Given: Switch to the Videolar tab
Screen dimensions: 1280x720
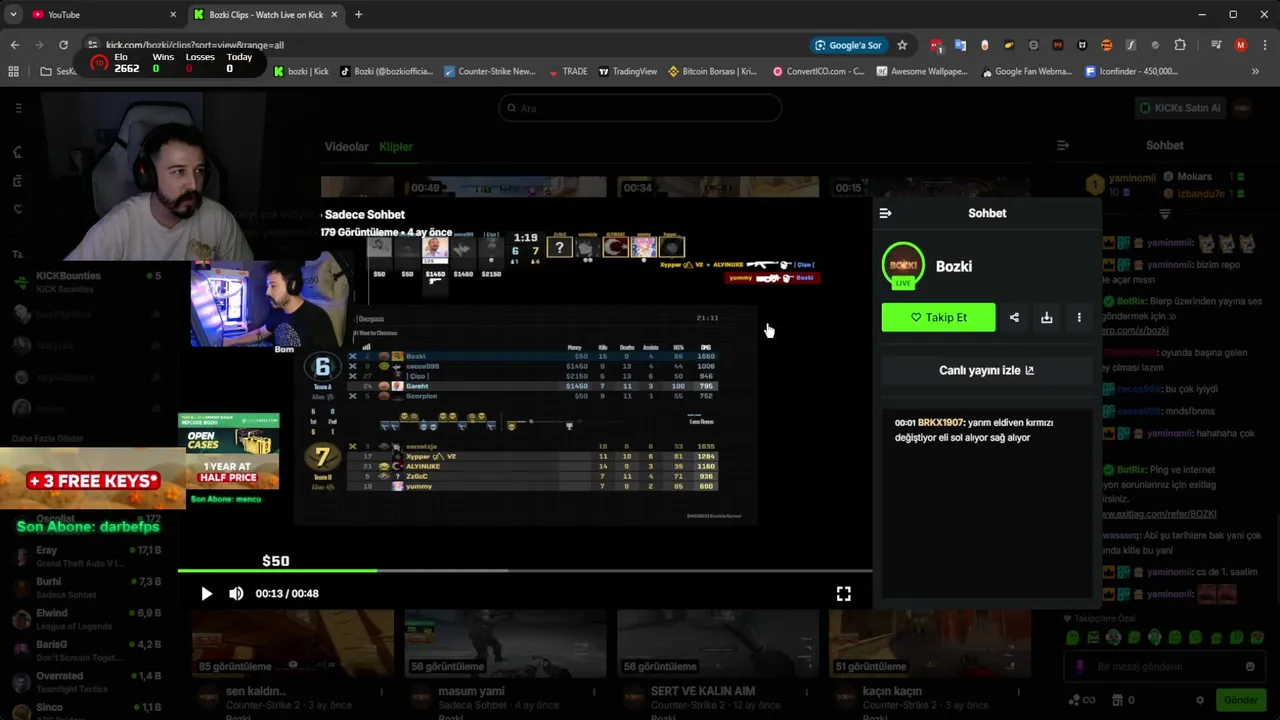Looking at the screenshot, I should click(x=346, y=147).
